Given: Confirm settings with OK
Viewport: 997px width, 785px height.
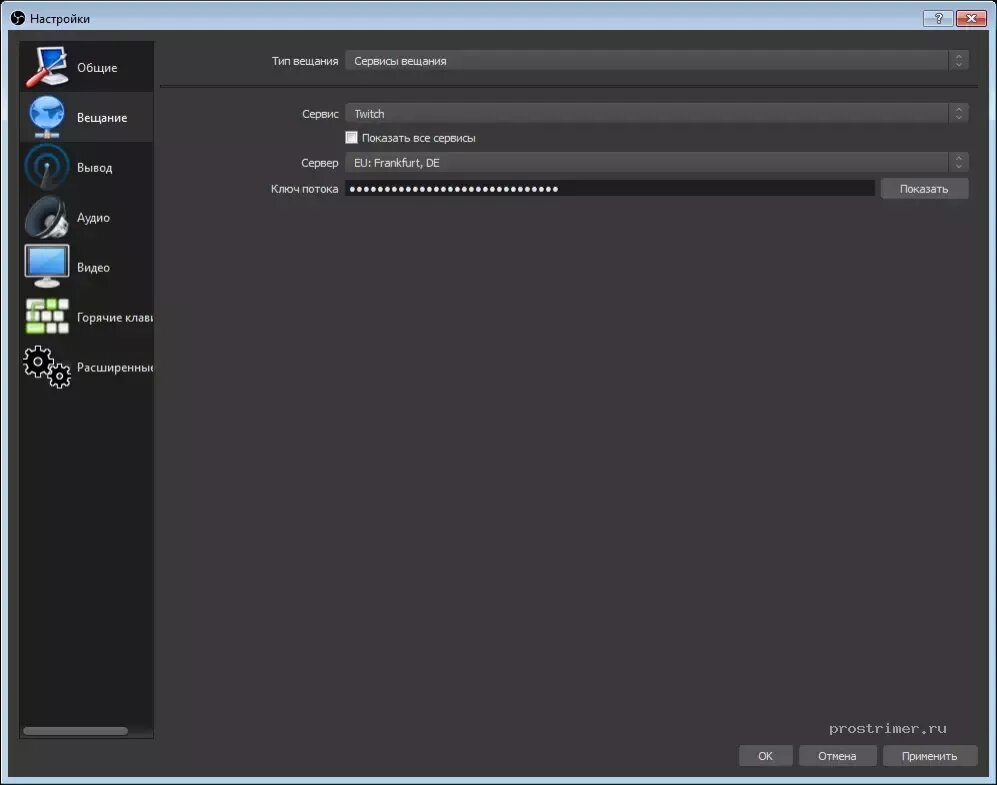Looking at the screenshot, I should coord(766,756).
